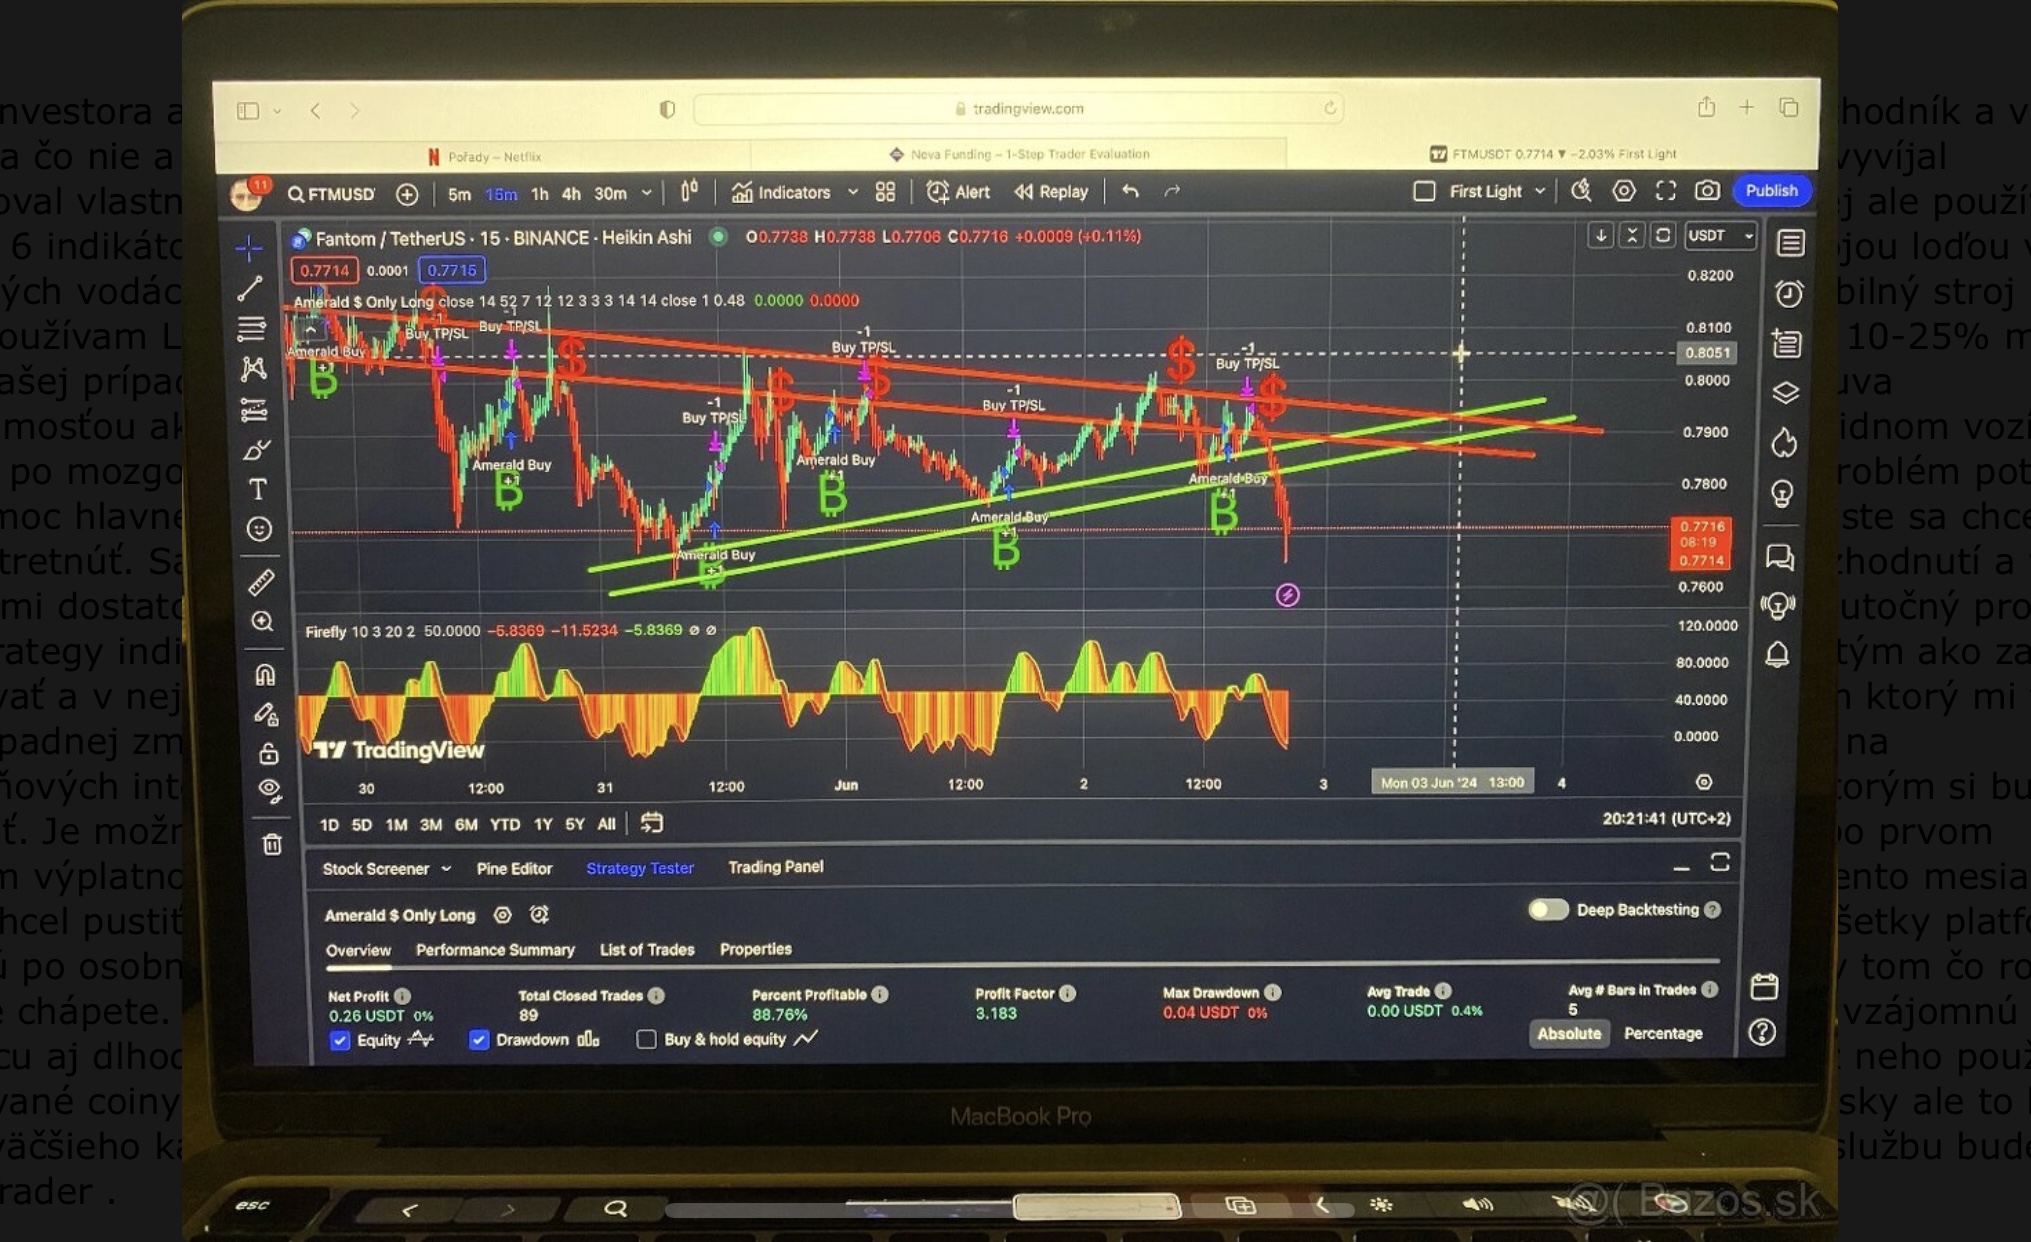Viewport: 2031px width, 1242px height.
Task: Open FTMUSD symbol search field
Action: [332, 194]
